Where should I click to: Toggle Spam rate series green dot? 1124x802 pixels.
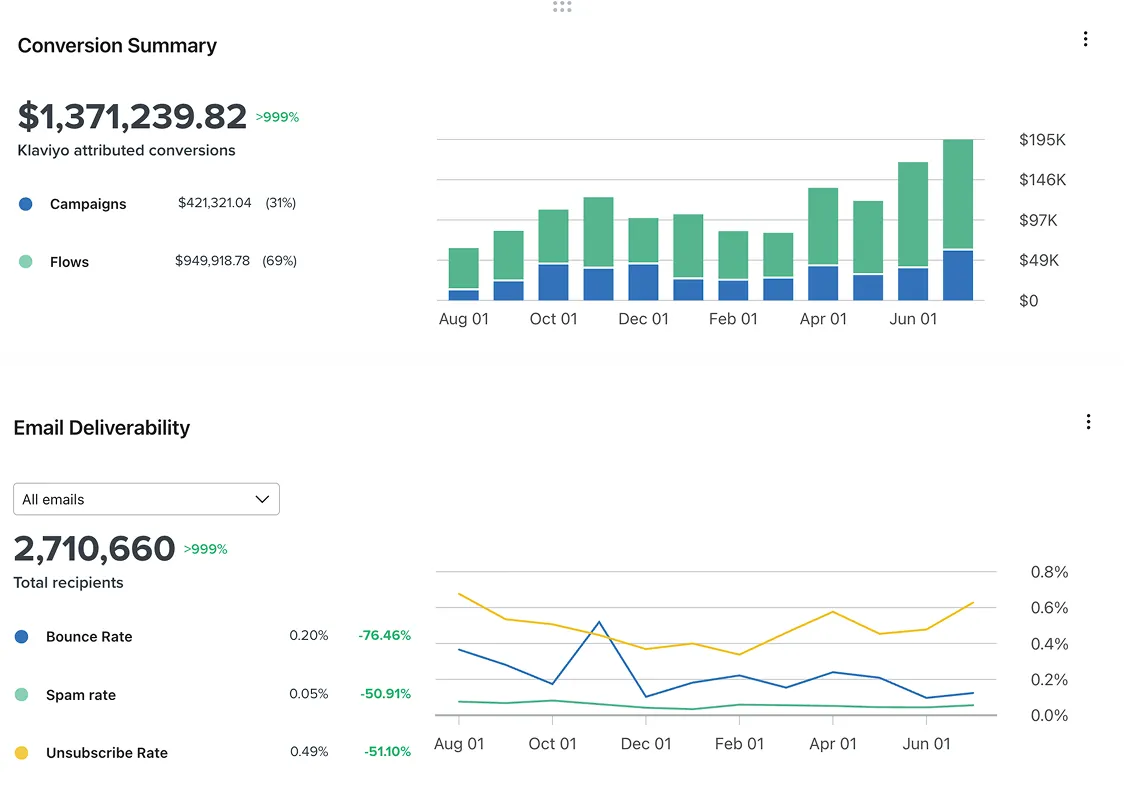(x=22, y=694)
